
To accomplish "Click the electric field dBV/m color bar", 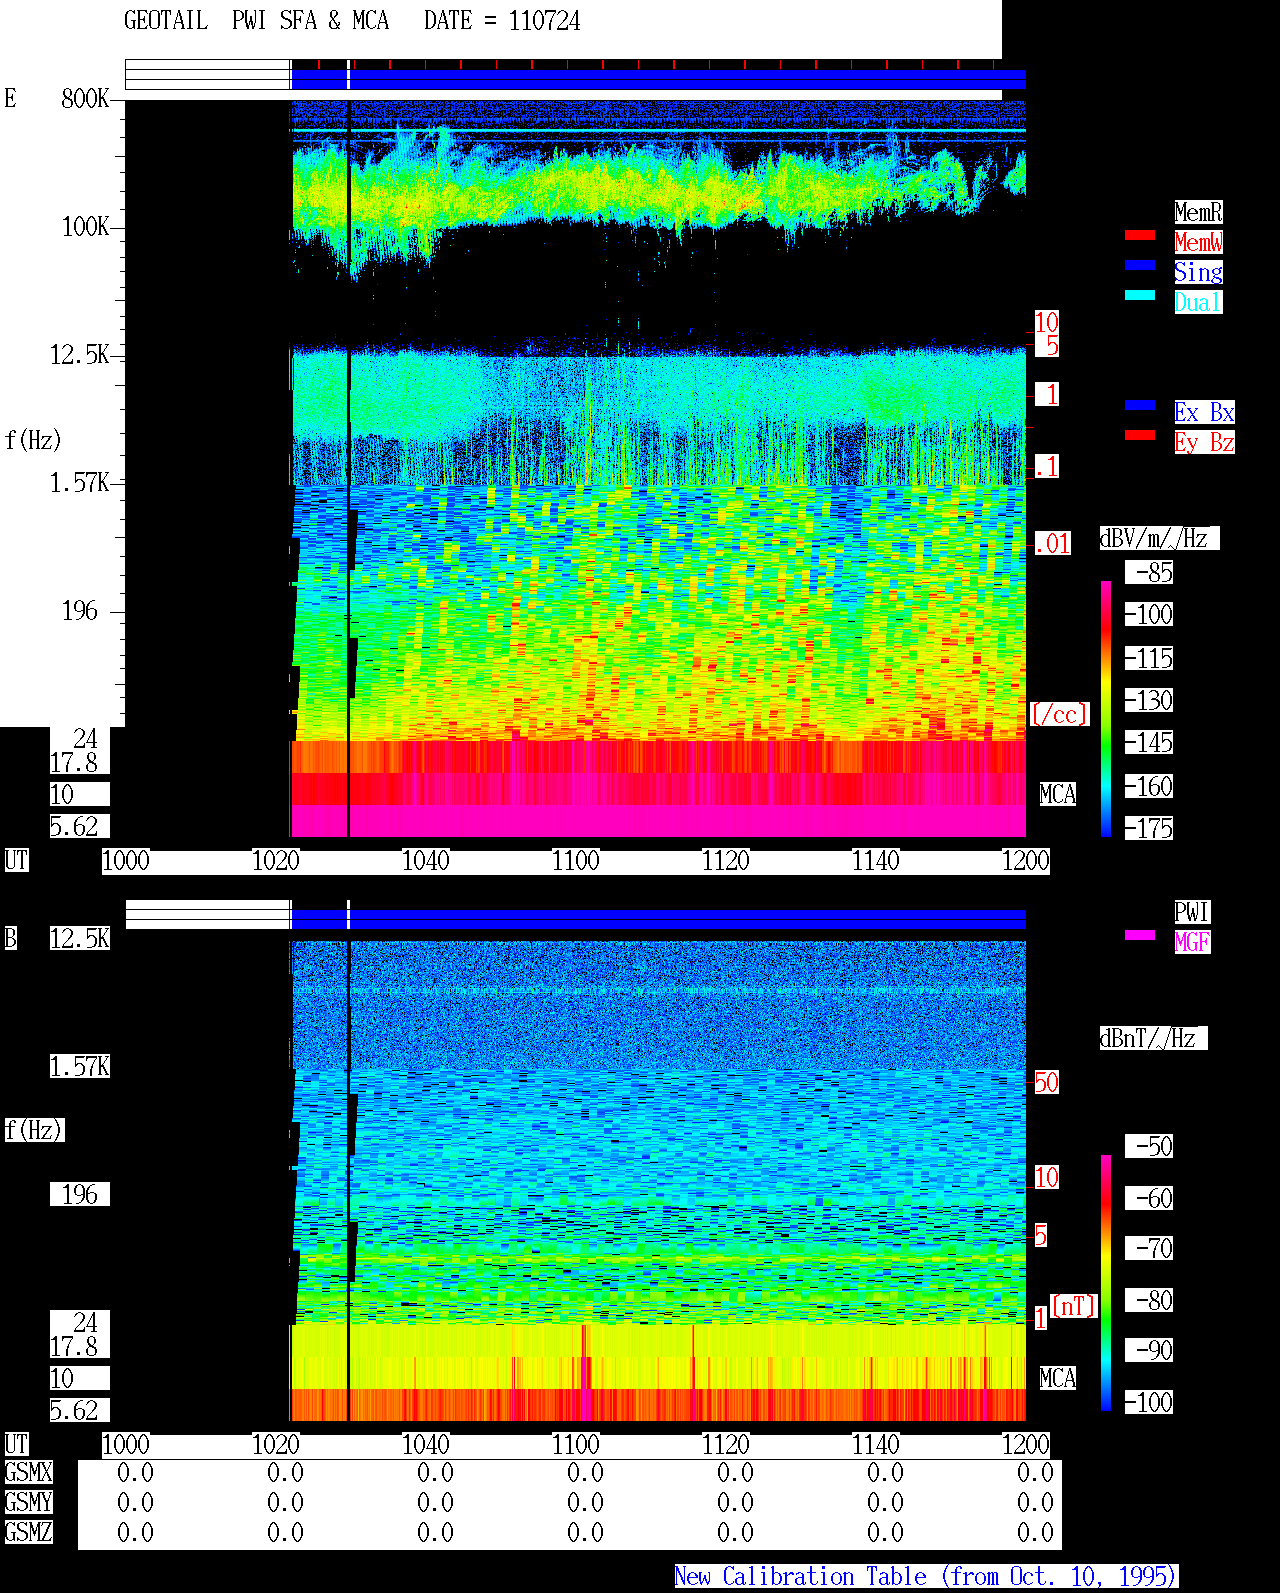I will [1106, 709].
